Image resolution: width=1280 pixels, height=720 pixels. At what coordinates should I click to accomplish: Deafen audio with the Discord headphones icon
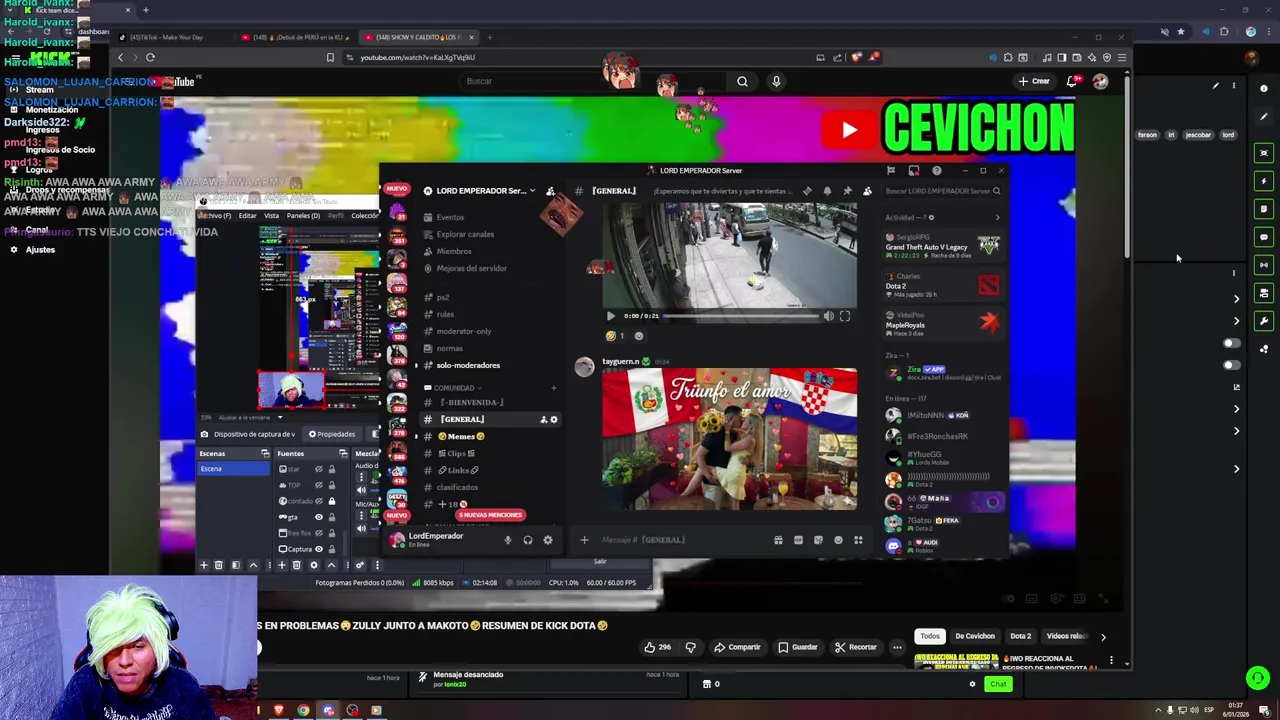click(x=528, y=540)
